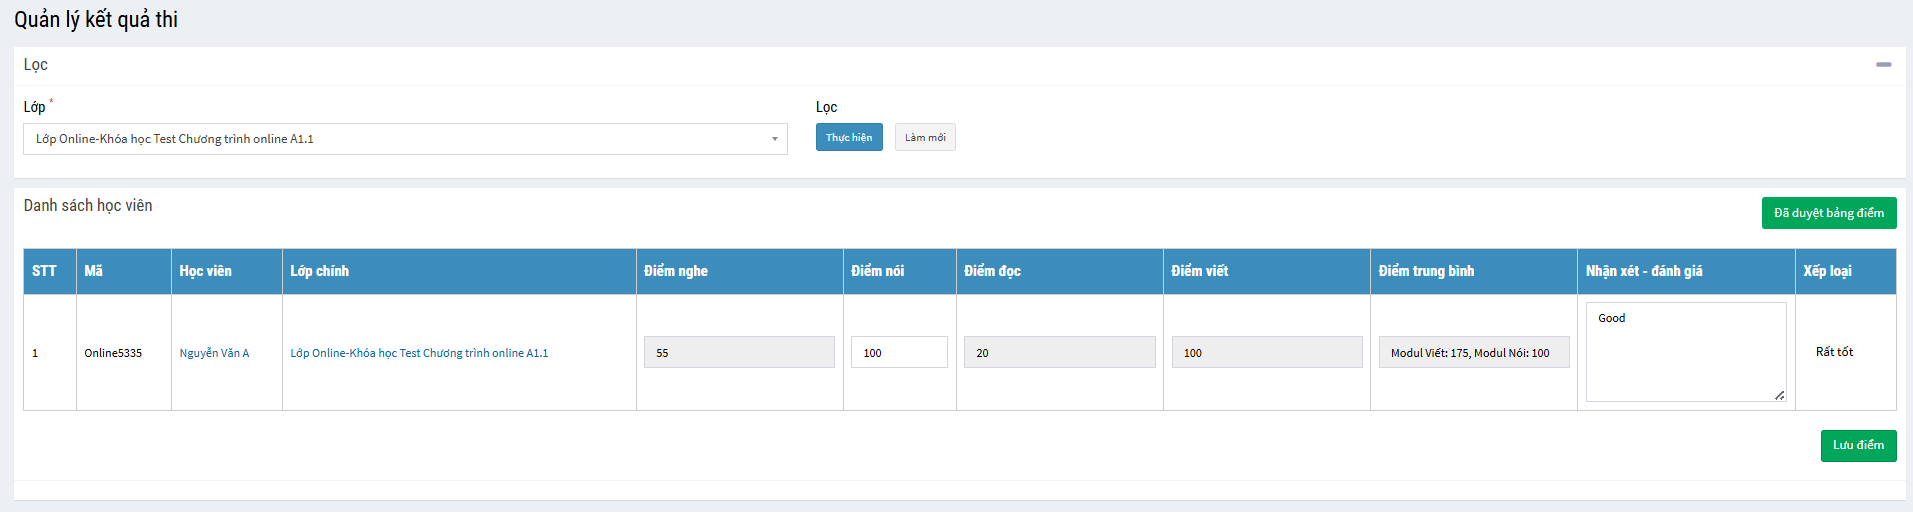Grab the textarea resize handle

coord(1779,395)
